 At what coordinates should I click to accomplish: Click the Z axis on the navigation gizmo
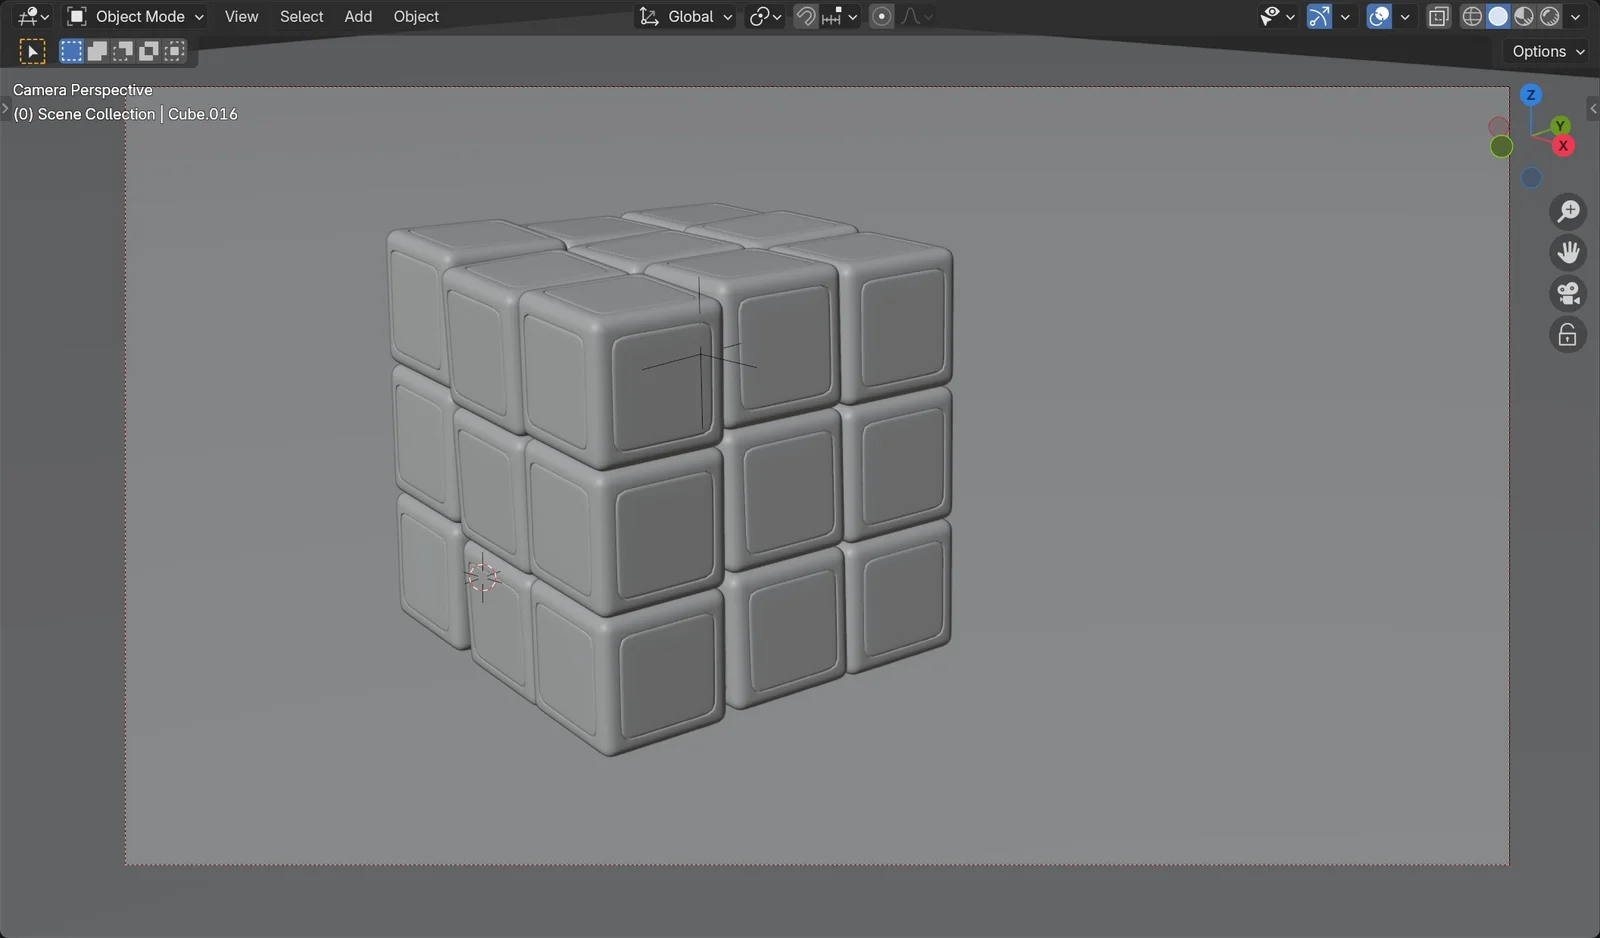pos(1531,95)
